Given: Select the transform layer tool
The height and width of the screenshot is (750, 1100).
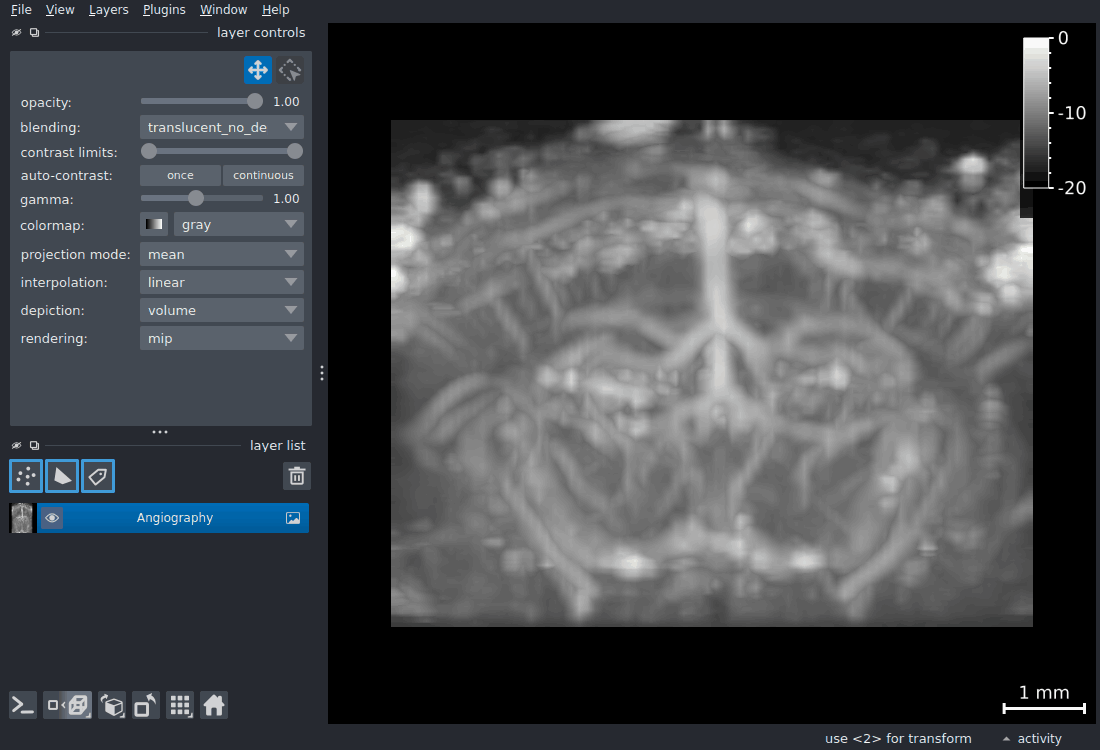Looking at the screenshot, I should click(290, 70).
